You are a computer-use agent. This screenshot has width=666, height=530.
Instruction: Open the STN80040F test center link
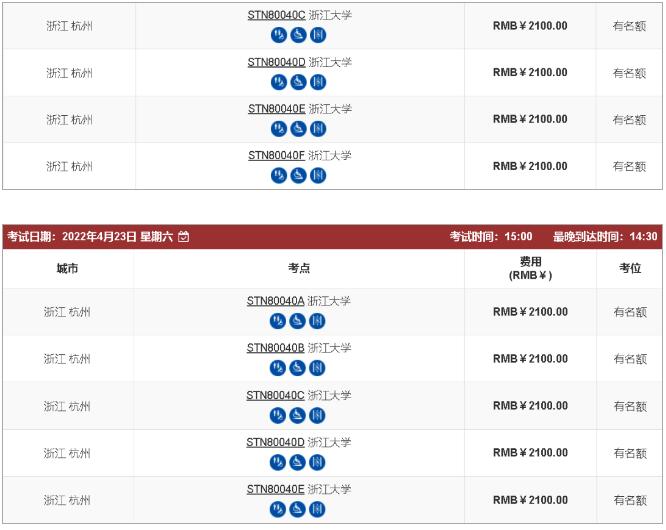[x=277, y=155]
